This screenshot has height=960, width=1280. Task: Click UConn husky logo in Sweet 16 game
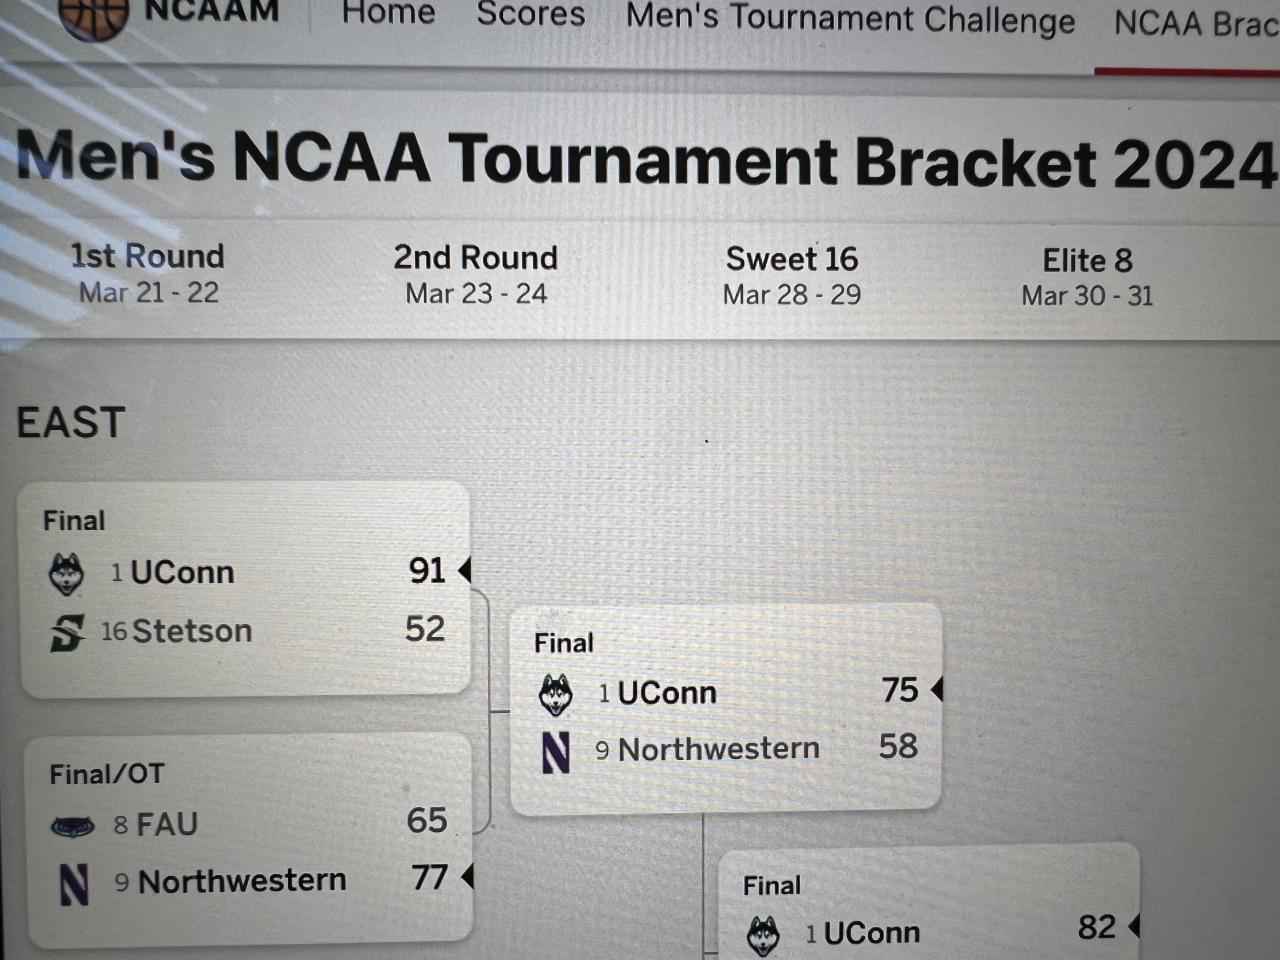point(763,936)
